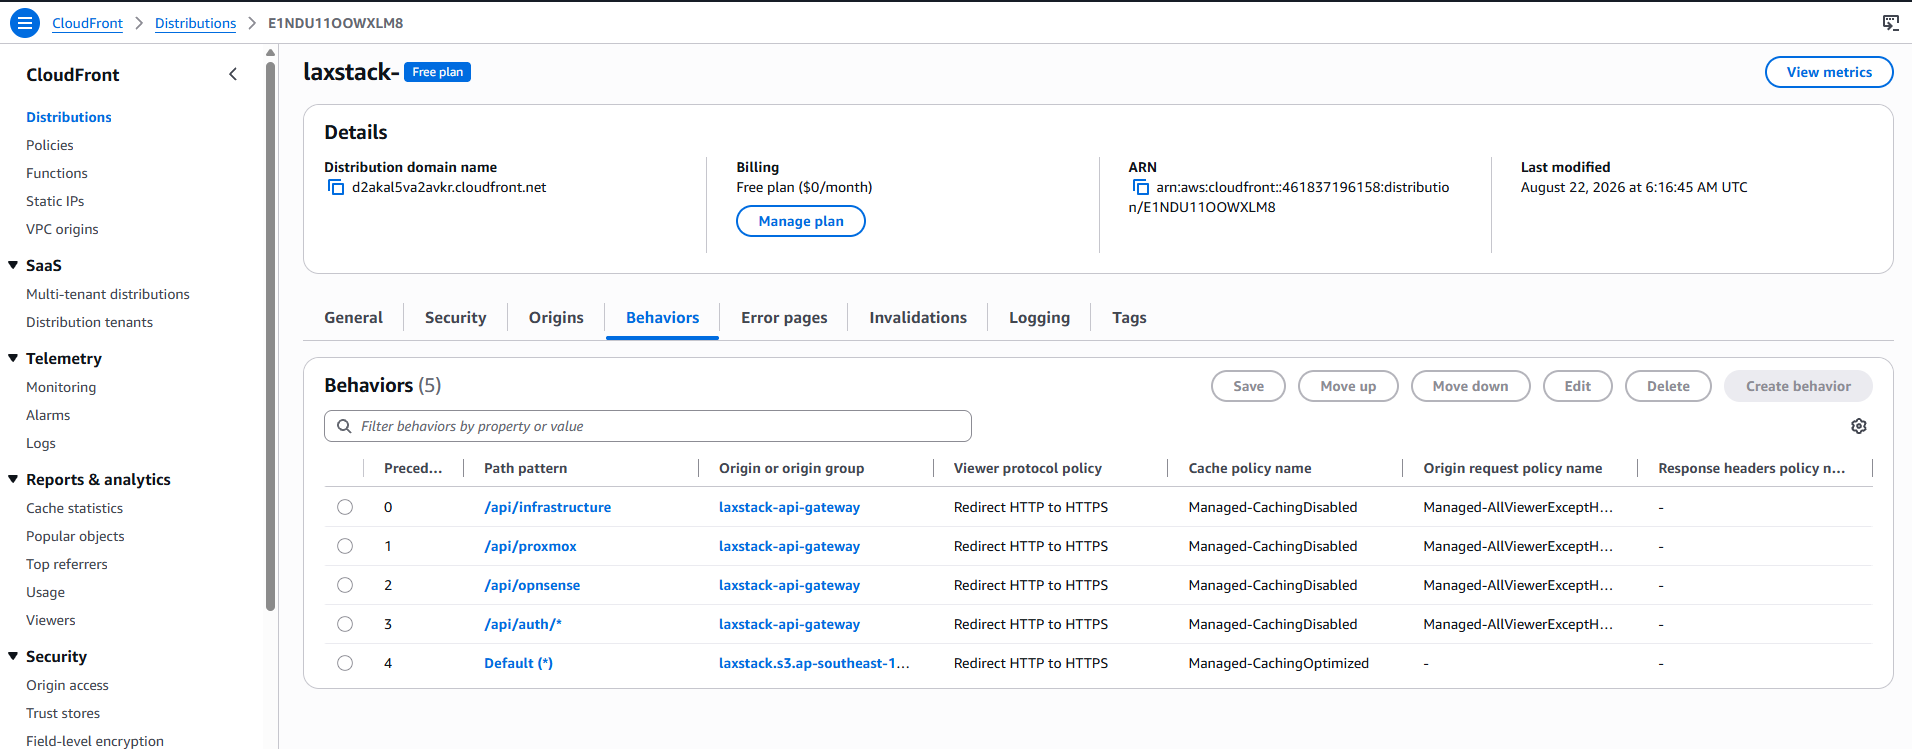Copy the distribution ARN
The height and width of the screenshot is (749, 1912).
pyautogui.click(x=1140, y=188)
